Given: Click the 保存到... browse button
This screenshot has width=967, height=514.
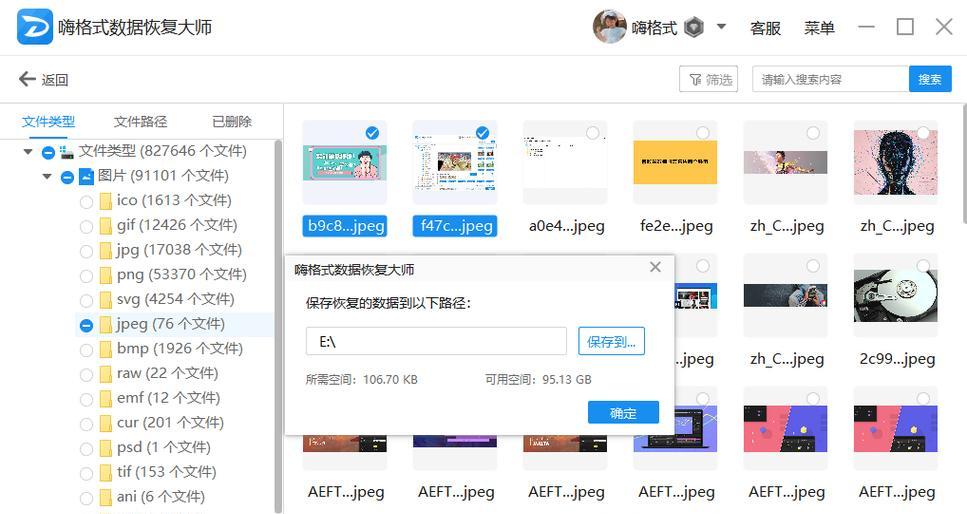Looking at the screenshot, I should [611, 341].
